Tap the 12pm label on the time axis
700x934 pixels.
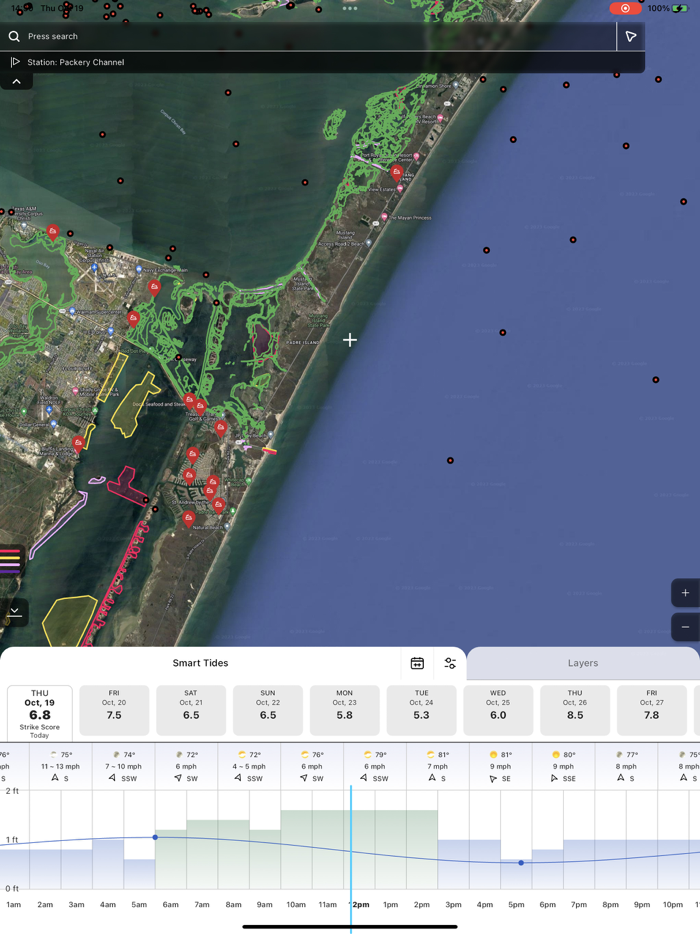click(x=360, y=904)
